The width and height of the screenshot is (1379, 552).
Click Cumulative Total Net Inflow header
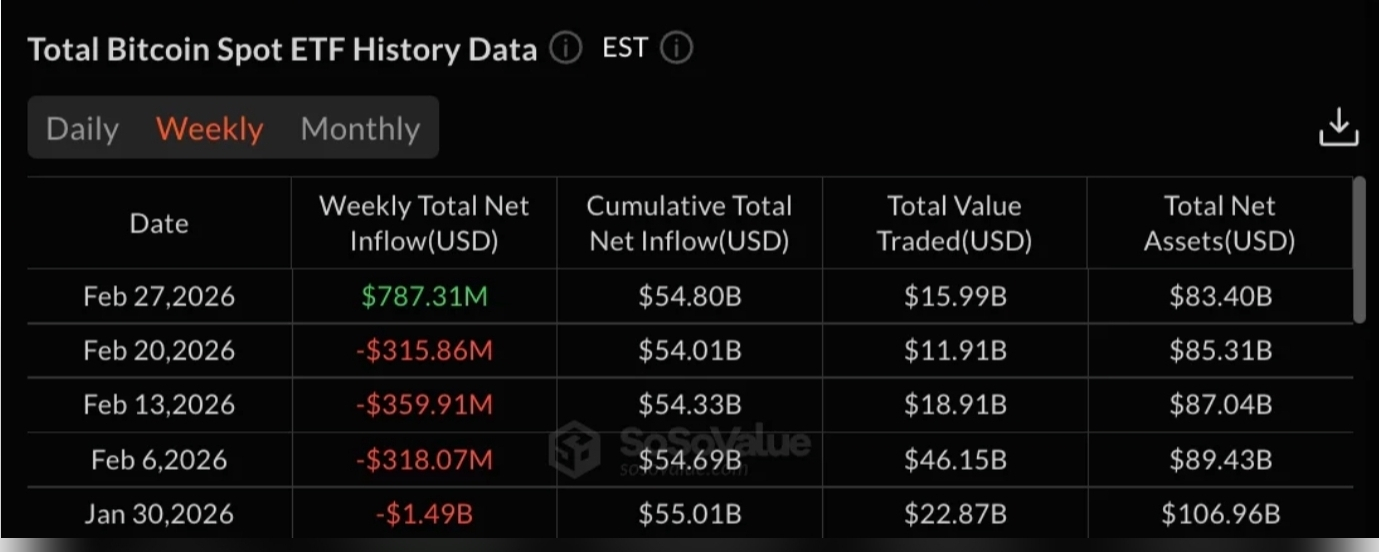click(689, 223)
